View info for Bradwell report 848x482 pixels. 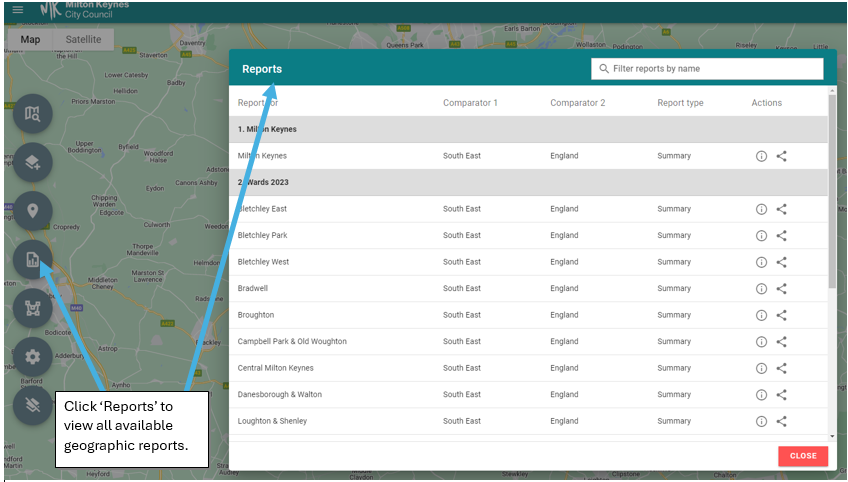point(761,289)
